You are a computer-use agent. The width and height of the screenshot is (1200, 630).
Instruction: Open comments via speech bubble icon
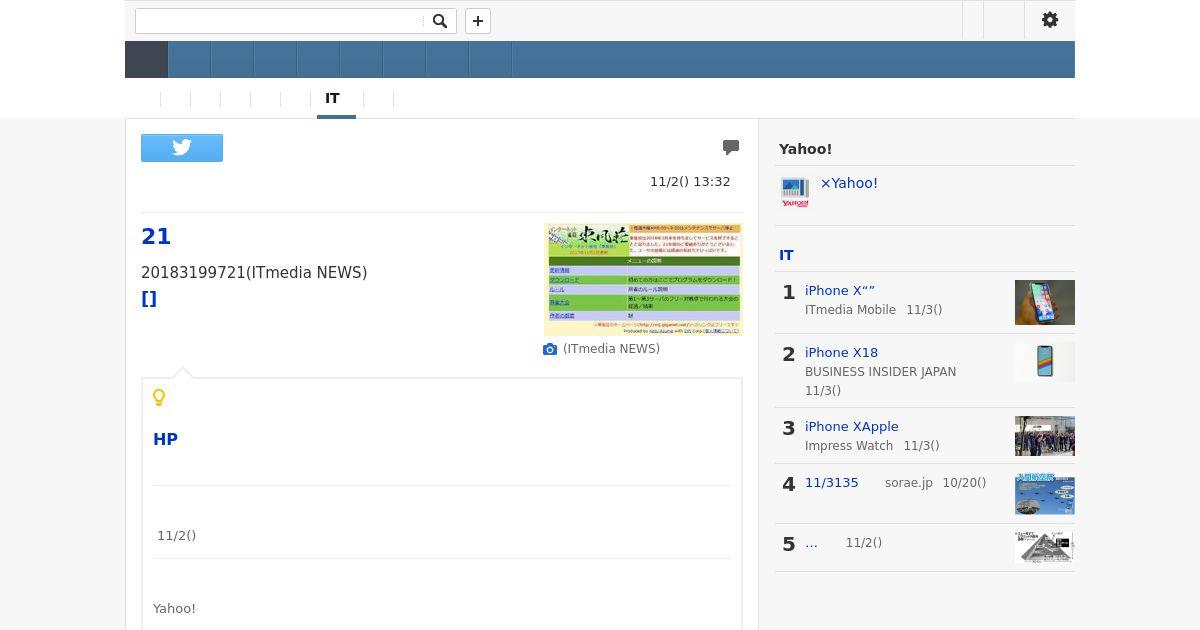point(731,147)
